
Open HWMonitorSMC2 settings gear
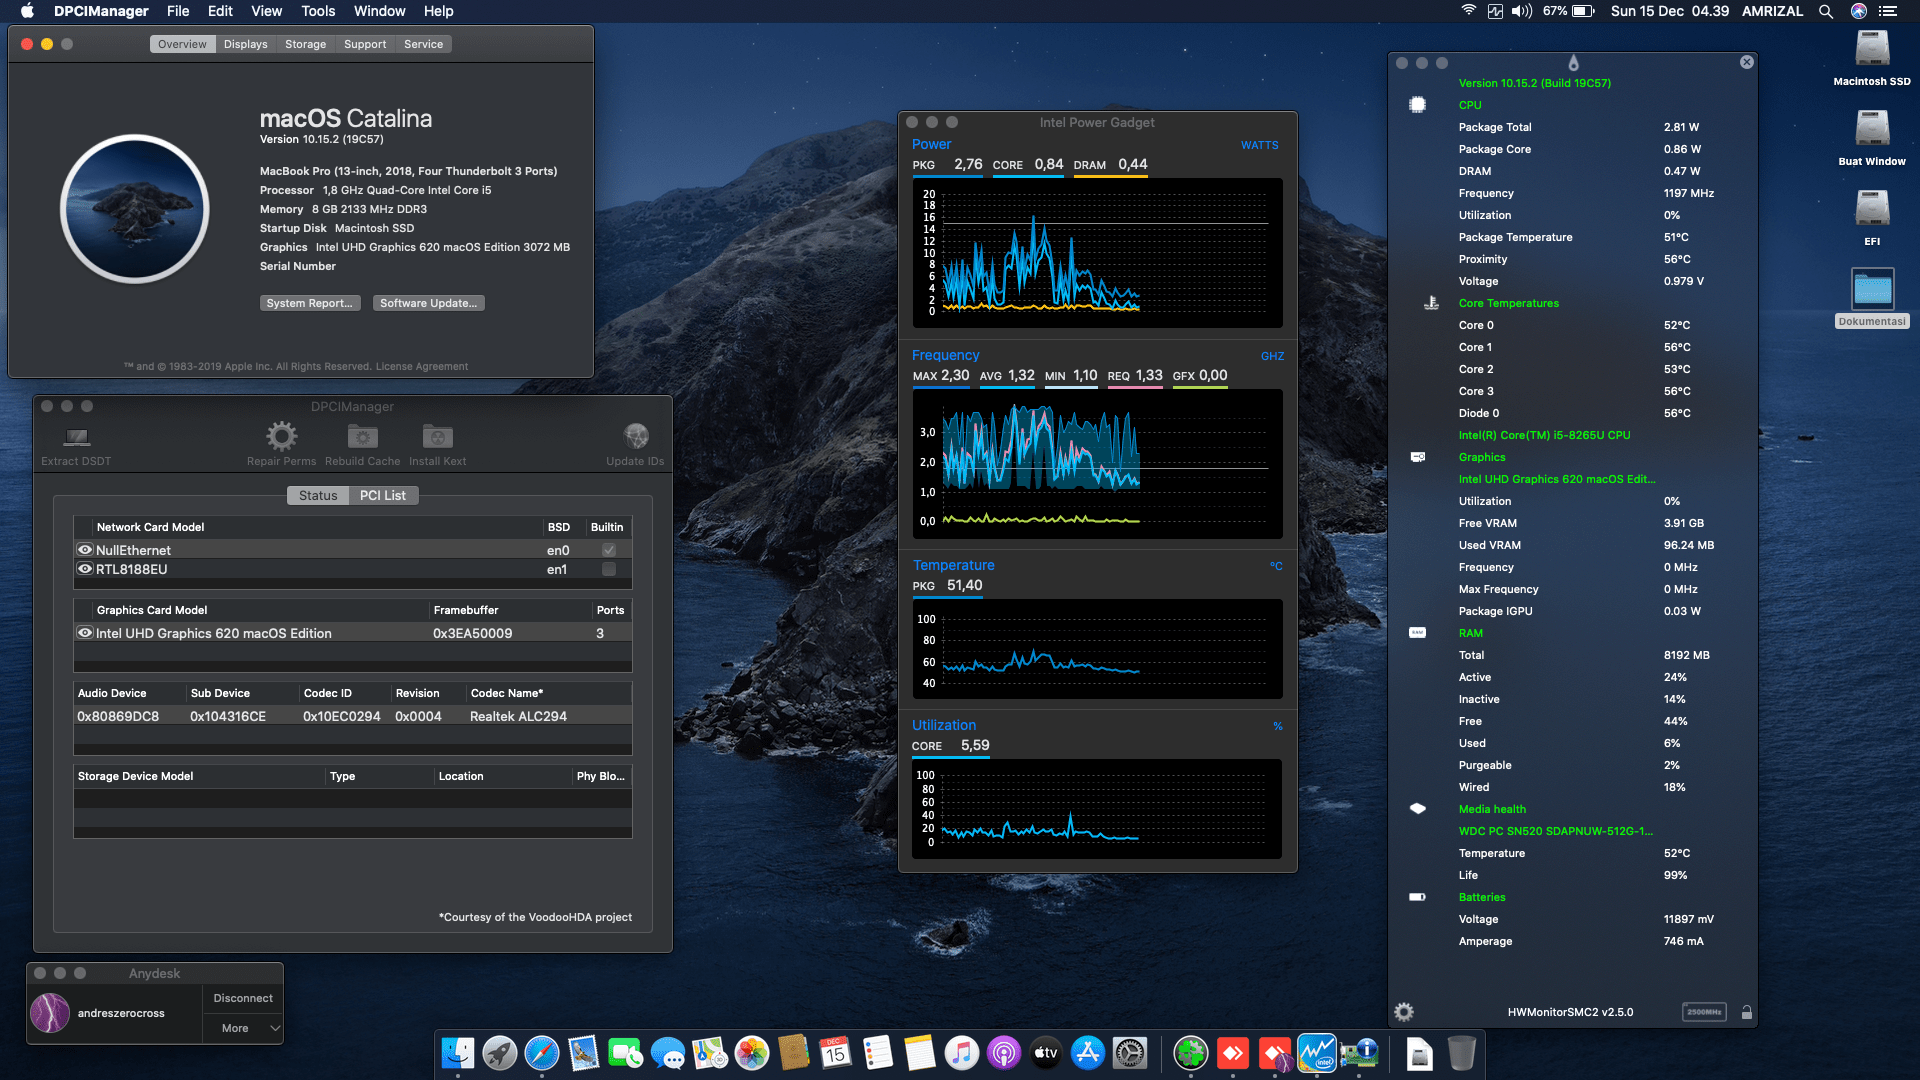point(1404,1012)
